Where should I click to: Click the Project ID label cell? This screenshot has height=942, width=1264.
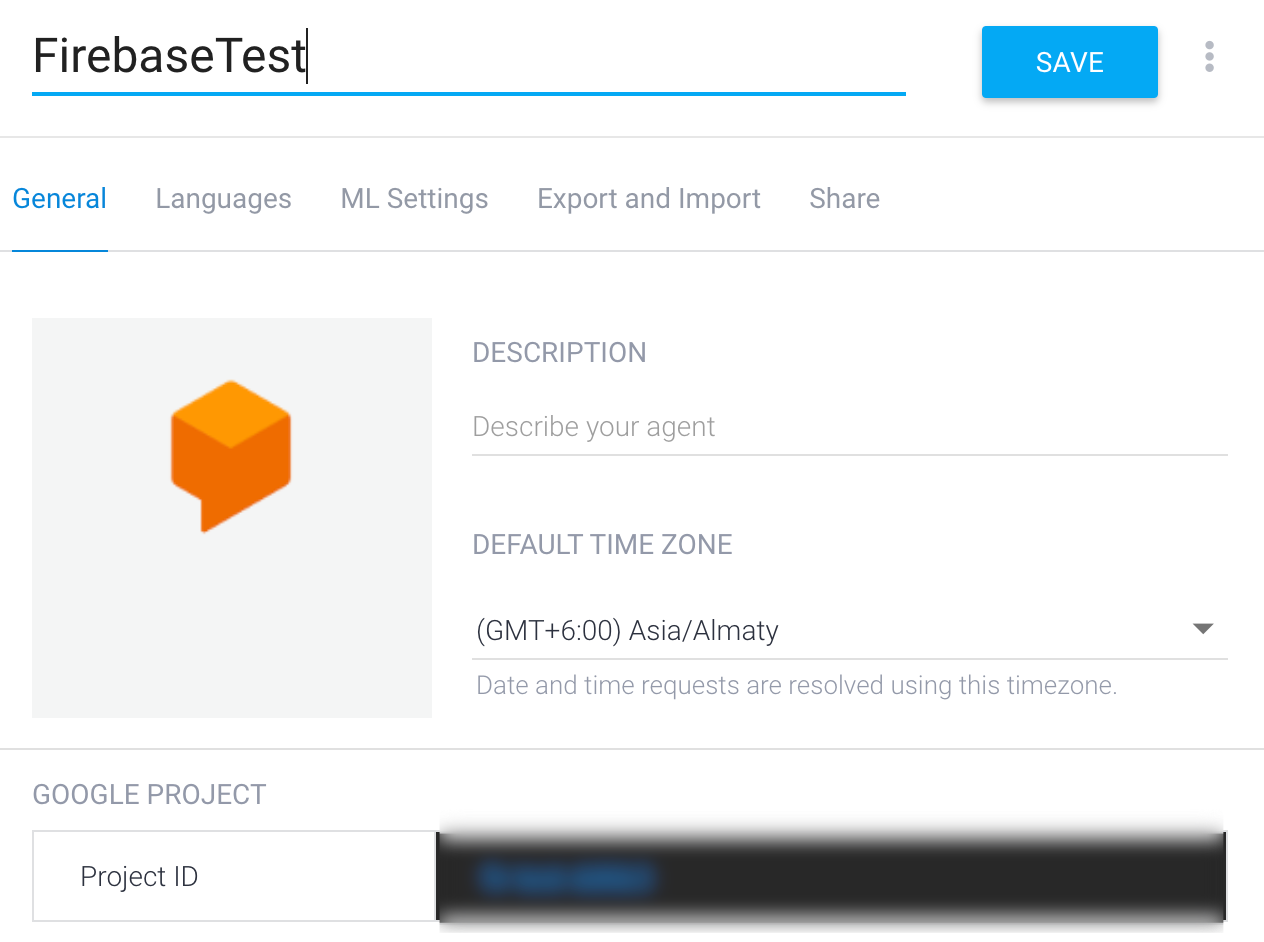tap(235, 876)
